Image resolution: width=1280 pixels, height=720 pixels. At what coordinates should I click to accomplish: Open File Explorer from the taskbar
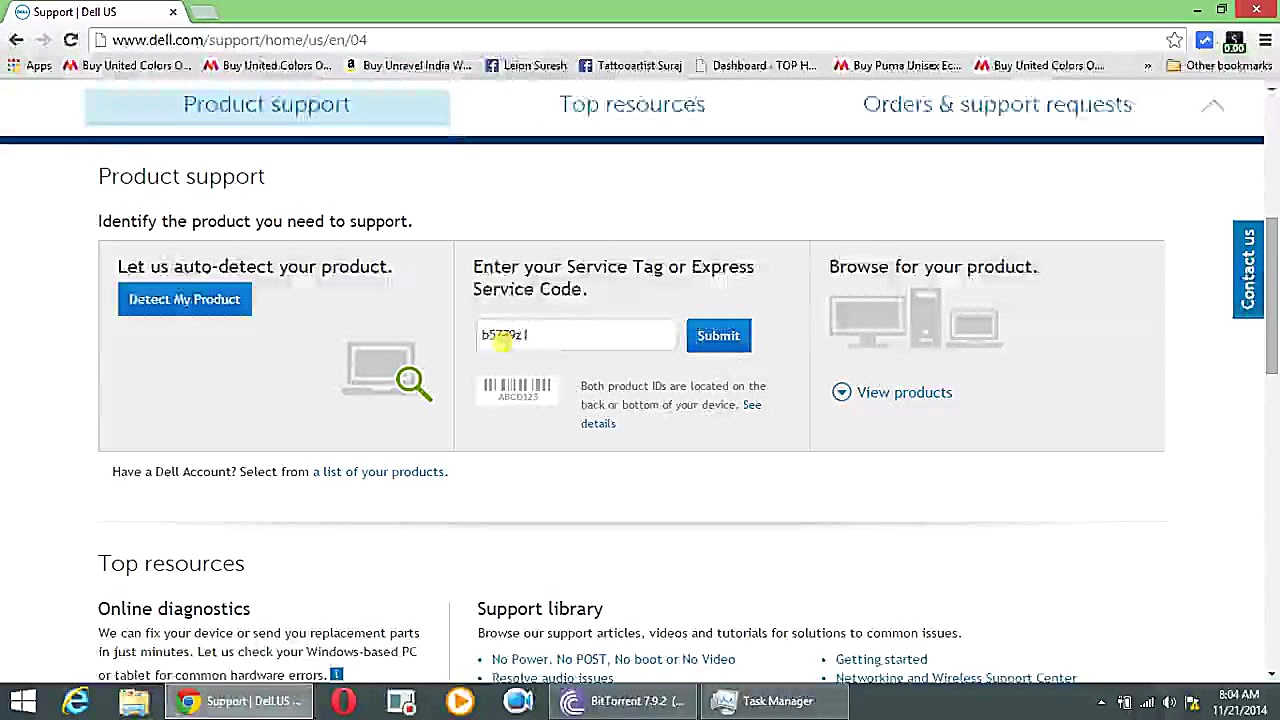(133, 700)
